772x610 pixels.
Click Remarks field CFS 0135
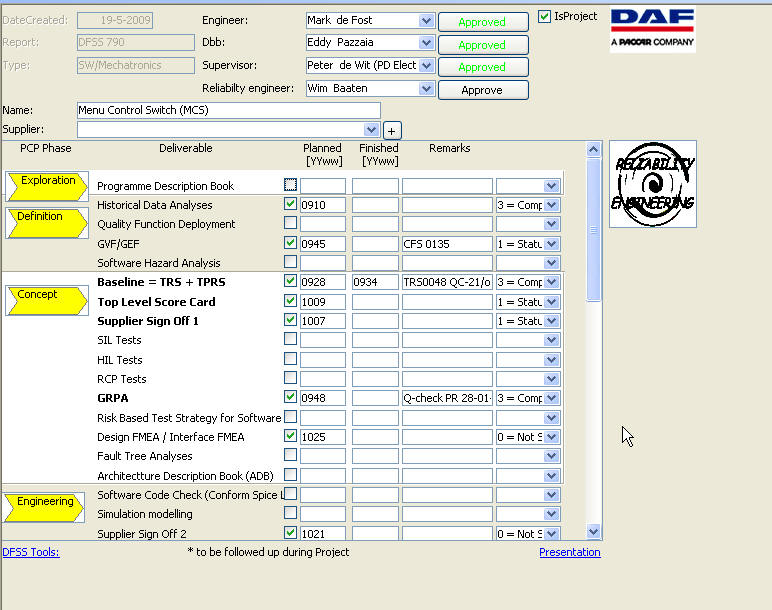tap(447, 244)
